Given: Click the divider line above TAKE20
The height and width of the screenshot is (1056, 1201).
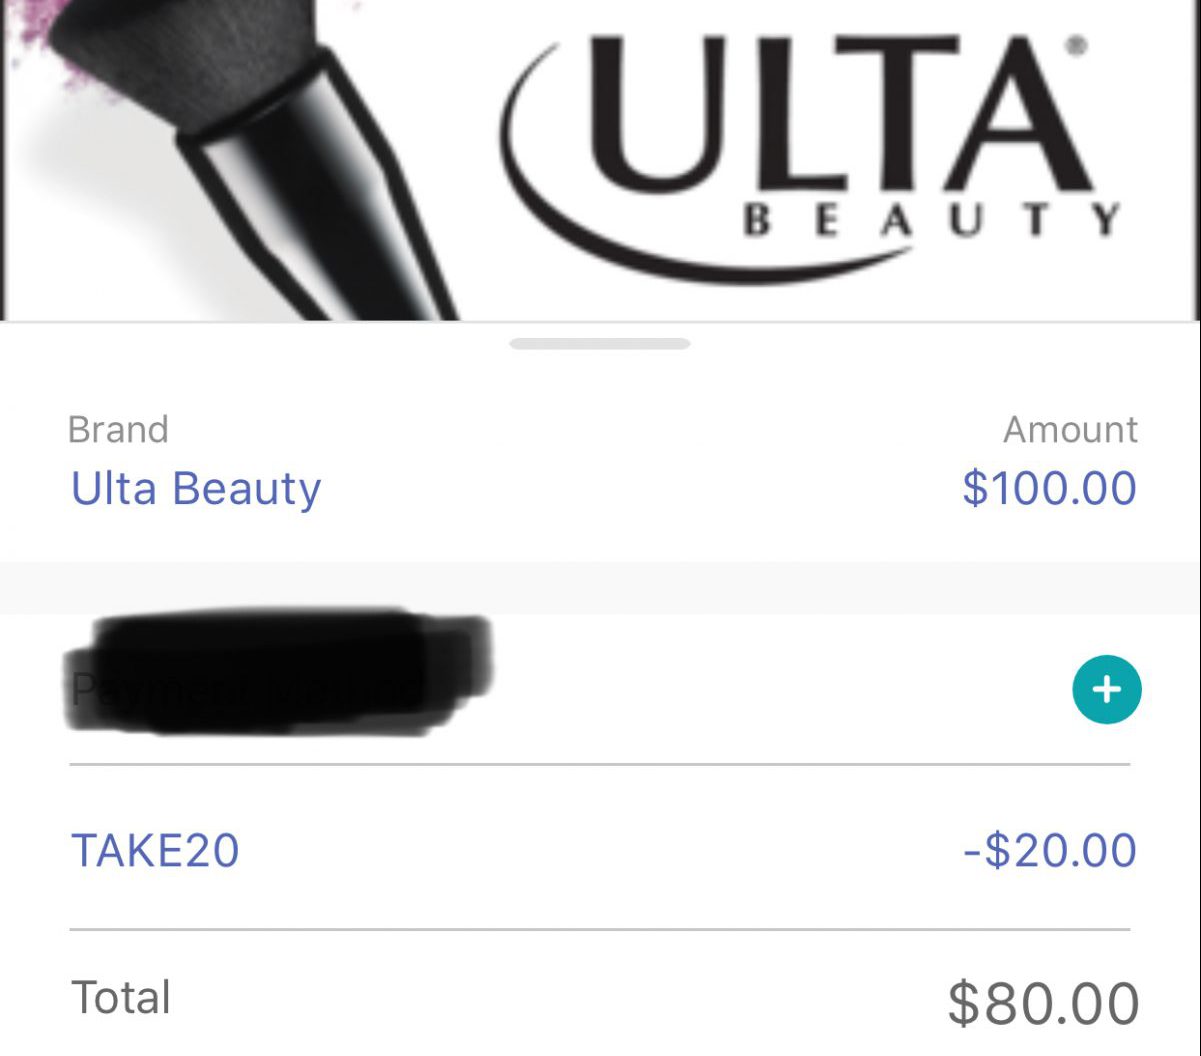Looking at the screenshot, I should tap(600, 765).
